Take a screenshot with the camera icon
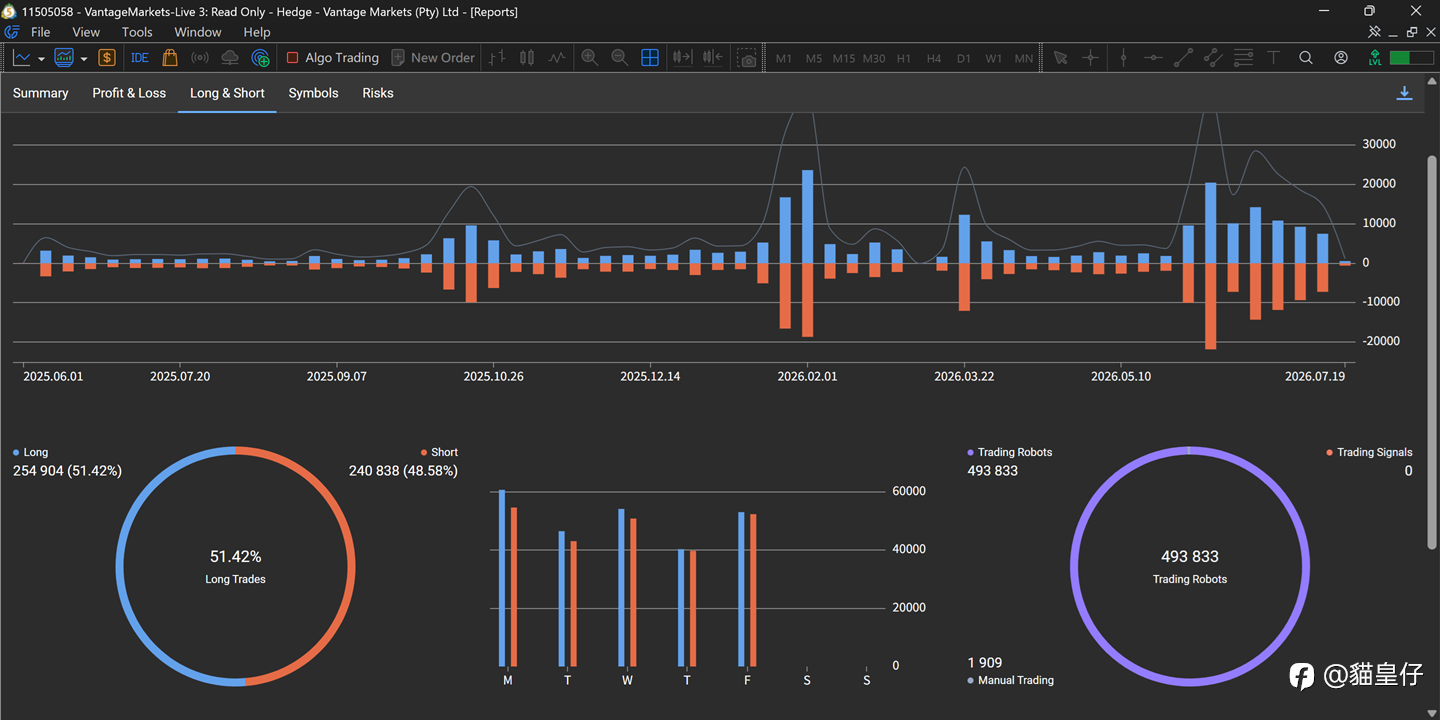The image size is (1440, 720). 748,58
